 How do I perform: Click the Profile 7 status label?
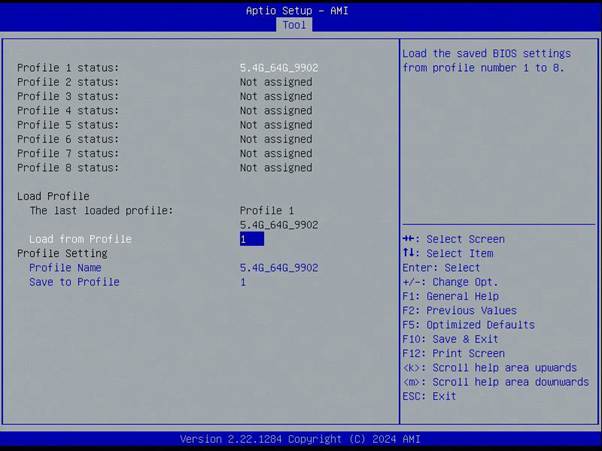(68, 153)
